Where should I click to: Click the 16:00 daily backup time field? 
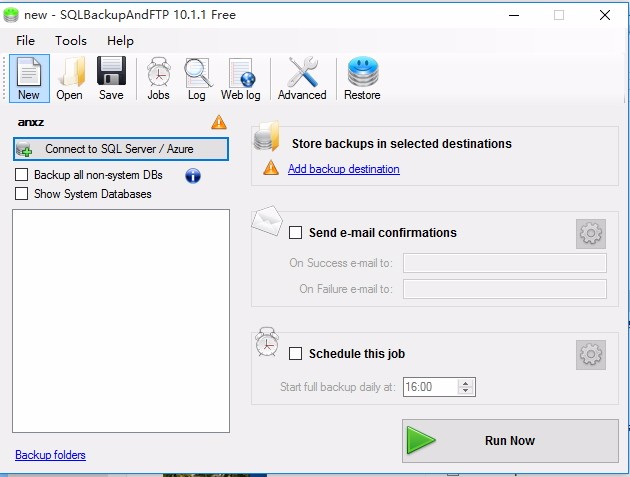430,387
